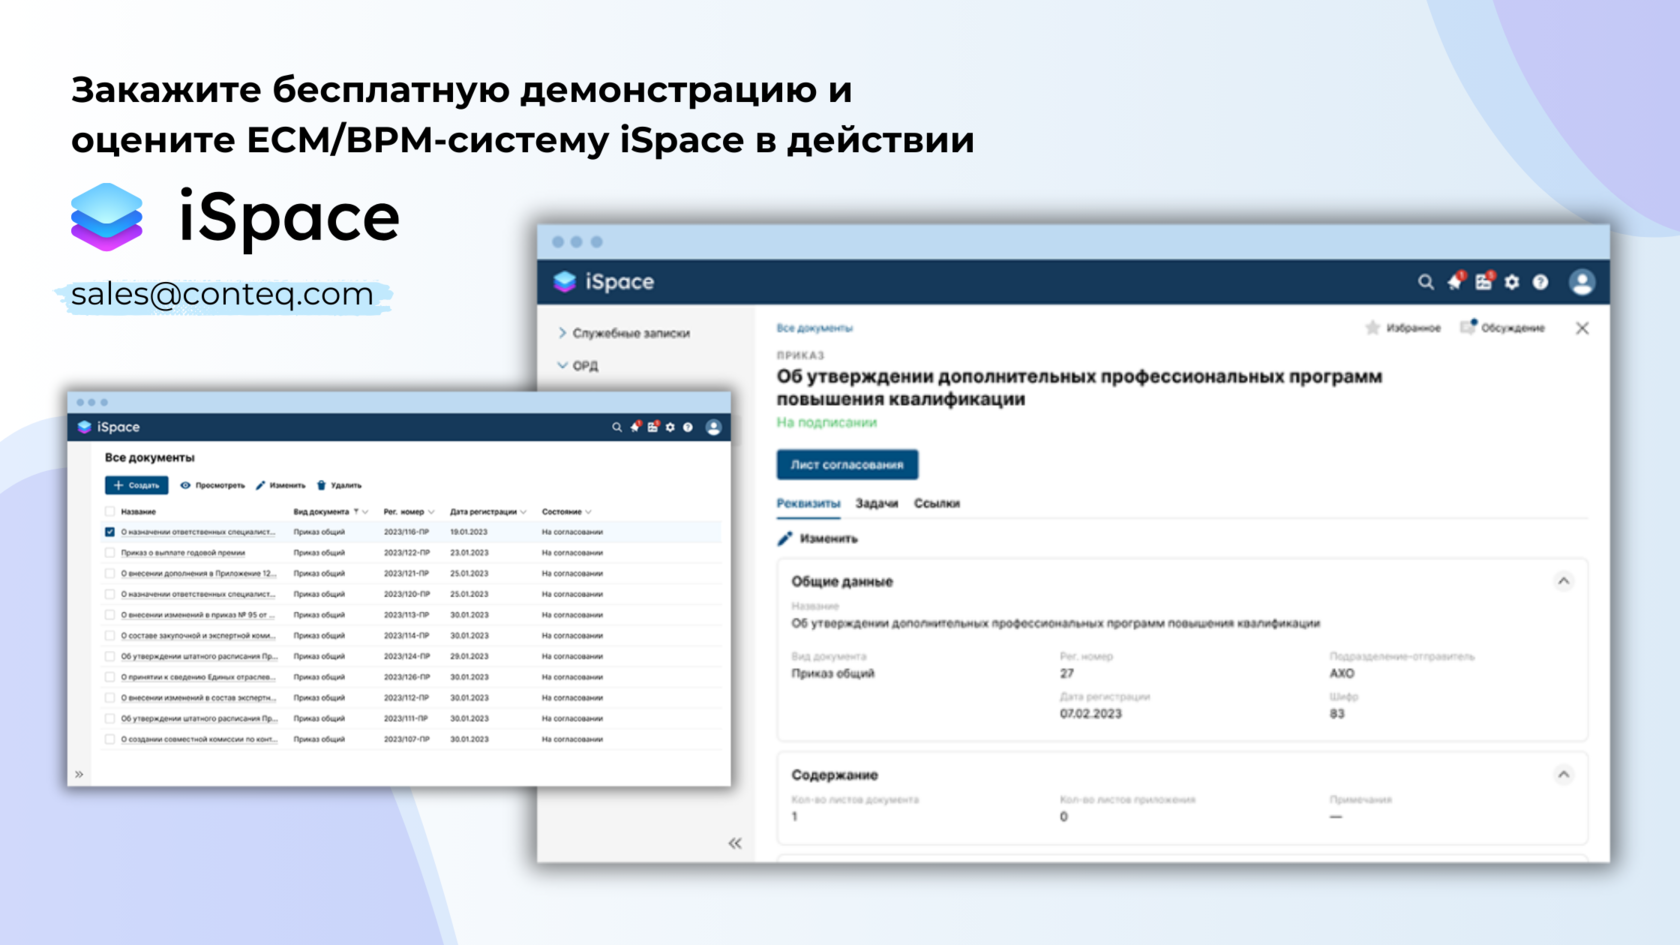Screen dimensions: 1680x945
Task: Click registration number 2023/111-ПР cell
Action: [x=406, y=719]
